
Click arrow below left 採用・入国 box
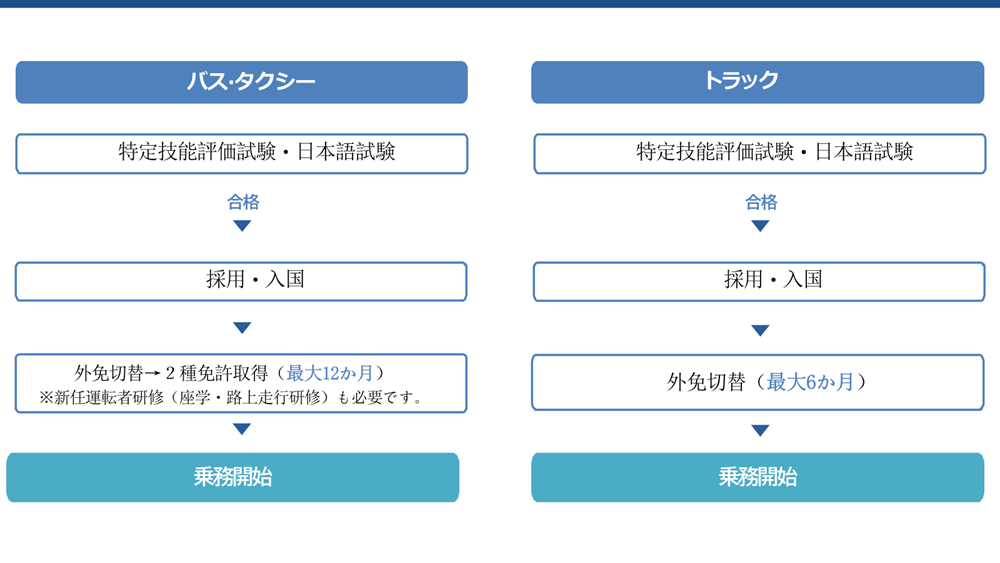click(x=242, y=328)
